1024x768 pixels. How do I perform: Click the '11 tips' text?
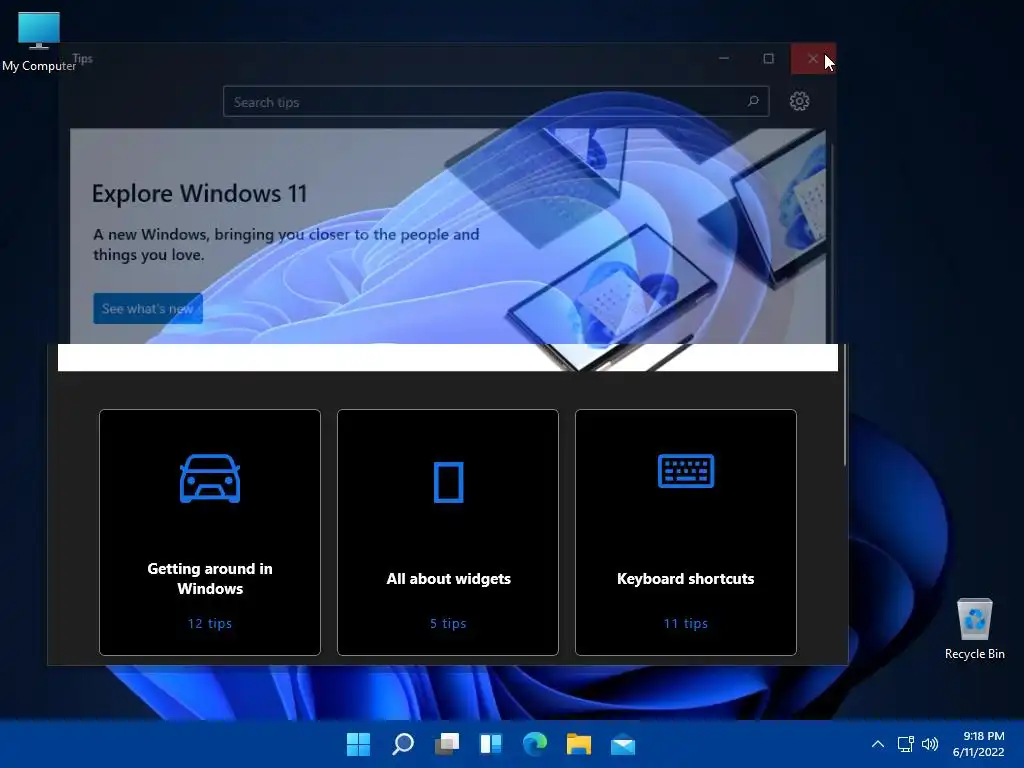[x=686, y=623]
